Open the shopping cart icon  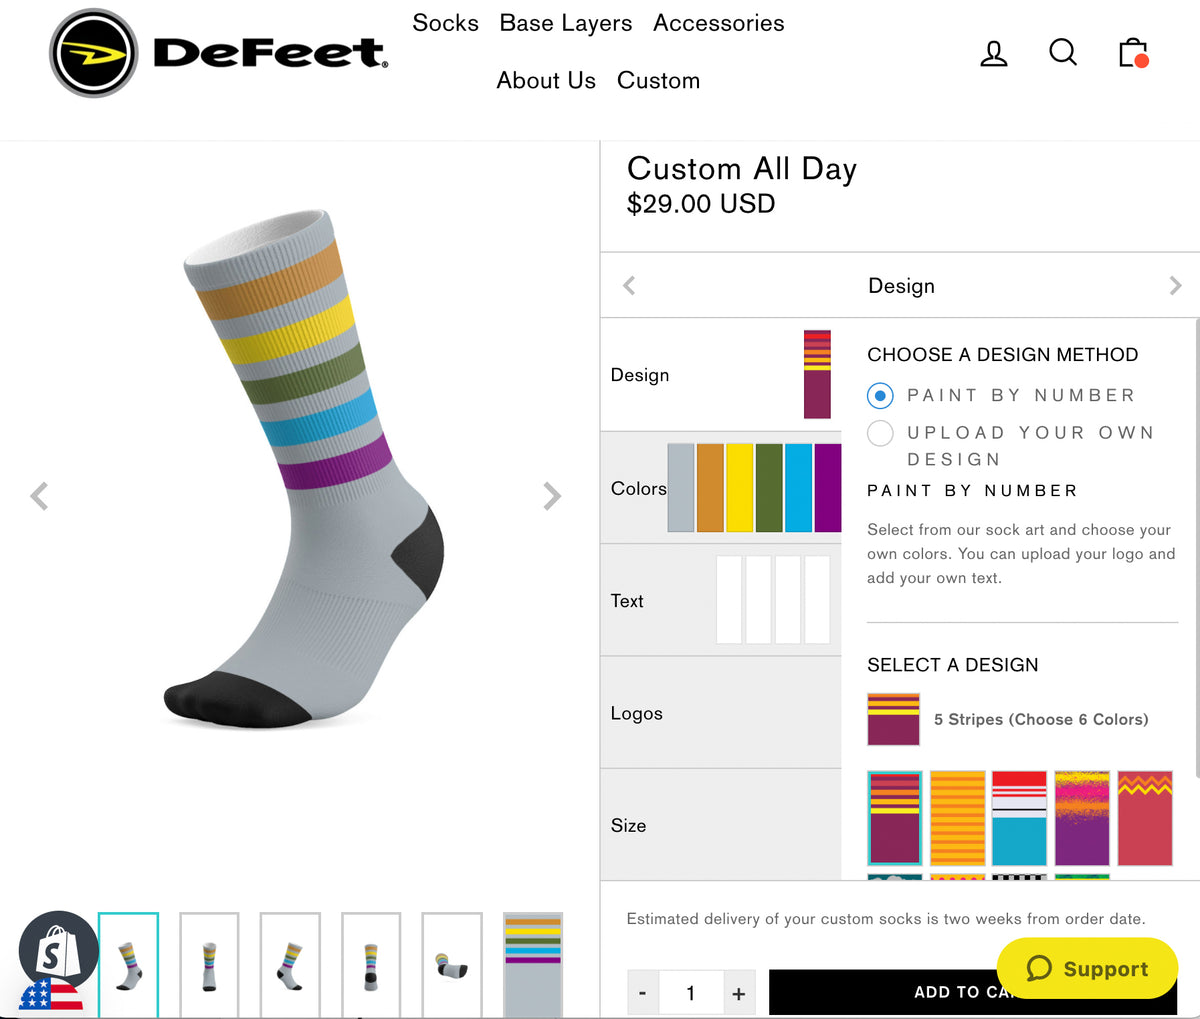[1133, 53]
